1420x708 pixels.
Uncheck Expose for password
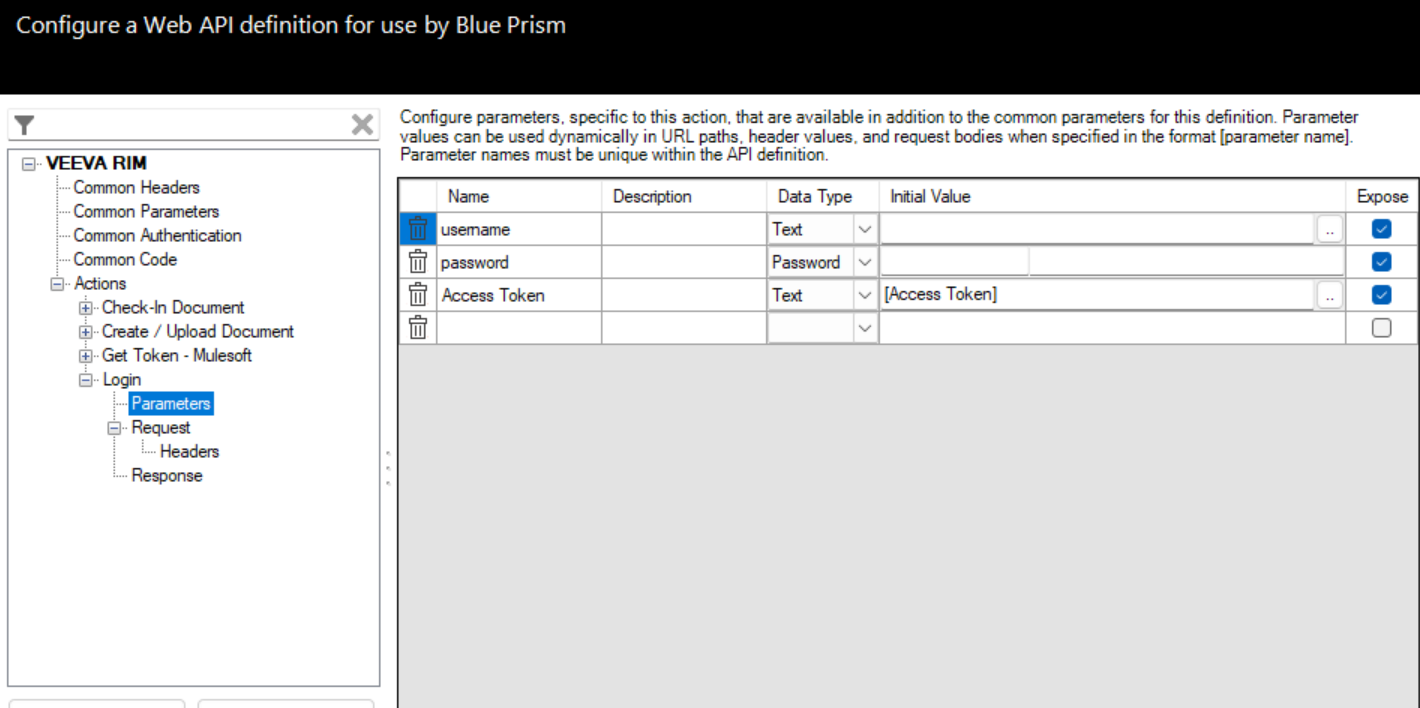(x=1381, y=262)
